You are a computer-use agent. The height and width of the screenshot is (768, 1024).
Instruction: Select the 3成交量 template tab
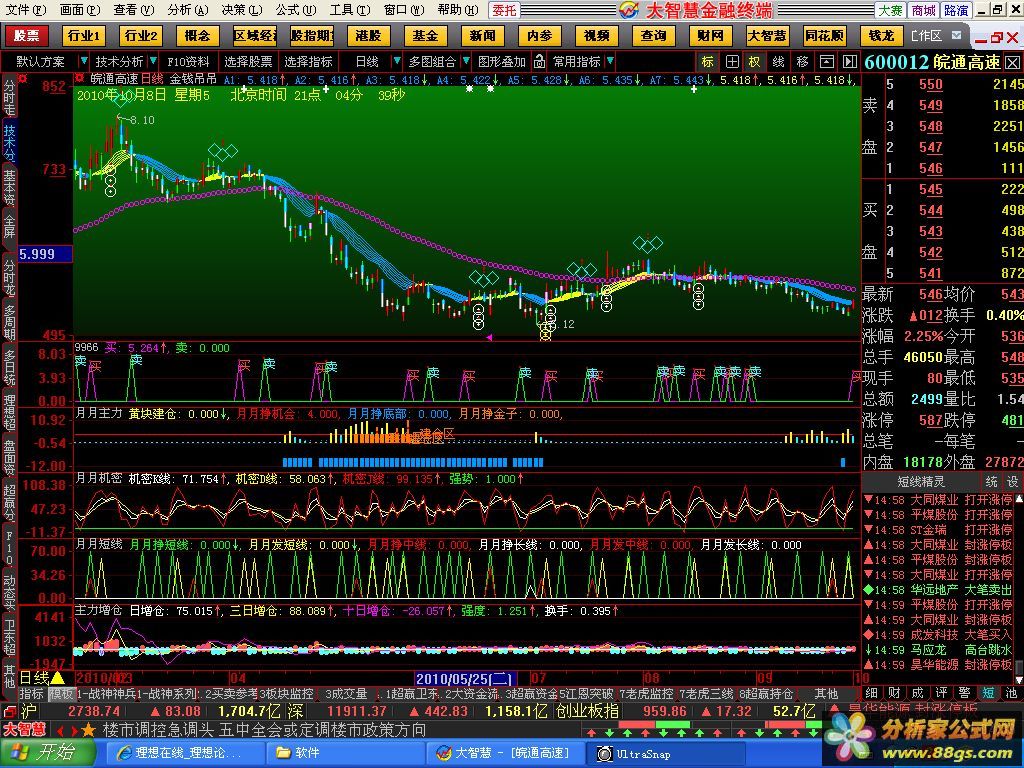pos(347,694)
